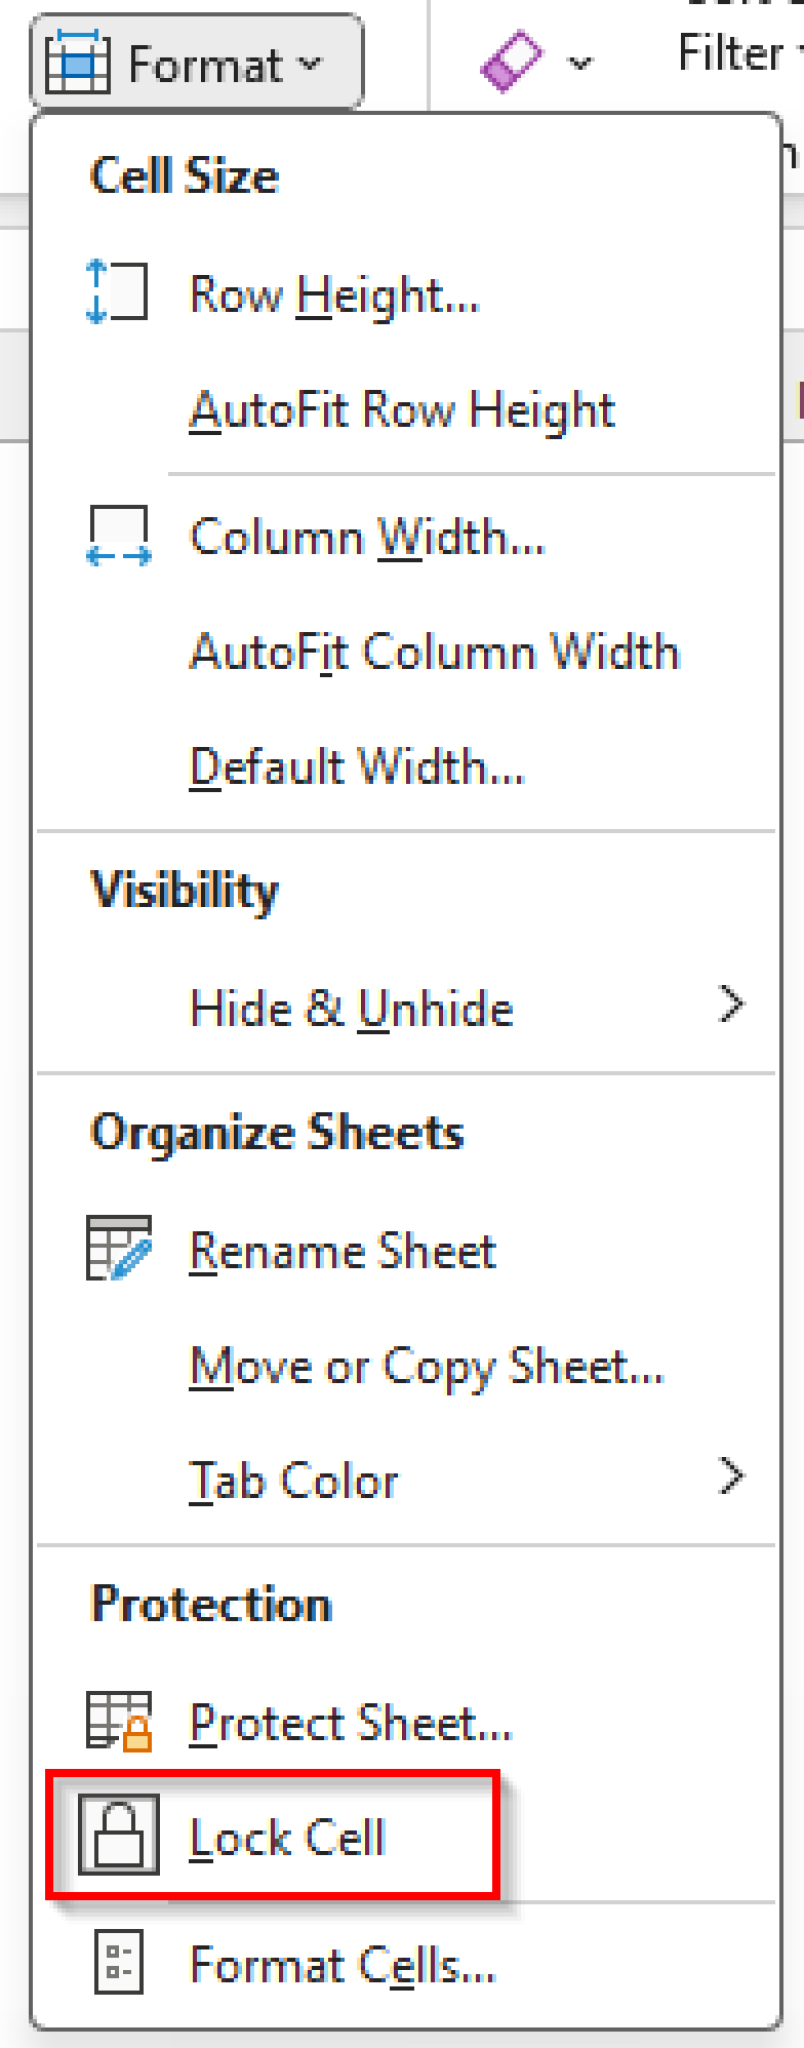Open Tab Color to pick a sheet color
Screen dimensions: 804x2048
(x=293, y=1481)
